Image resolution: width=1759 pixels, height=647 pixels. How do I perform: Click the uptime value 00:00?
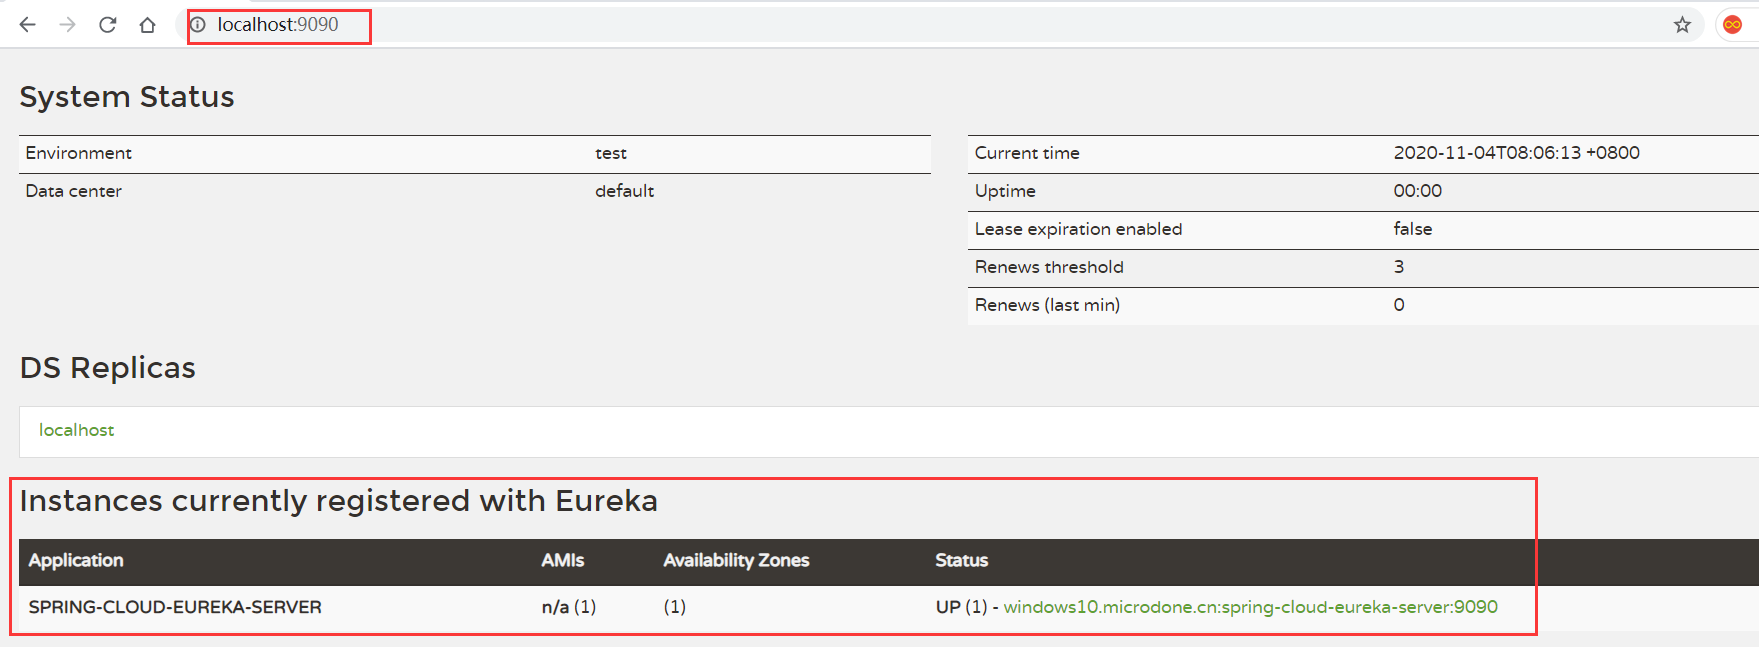pos(1418,191)
